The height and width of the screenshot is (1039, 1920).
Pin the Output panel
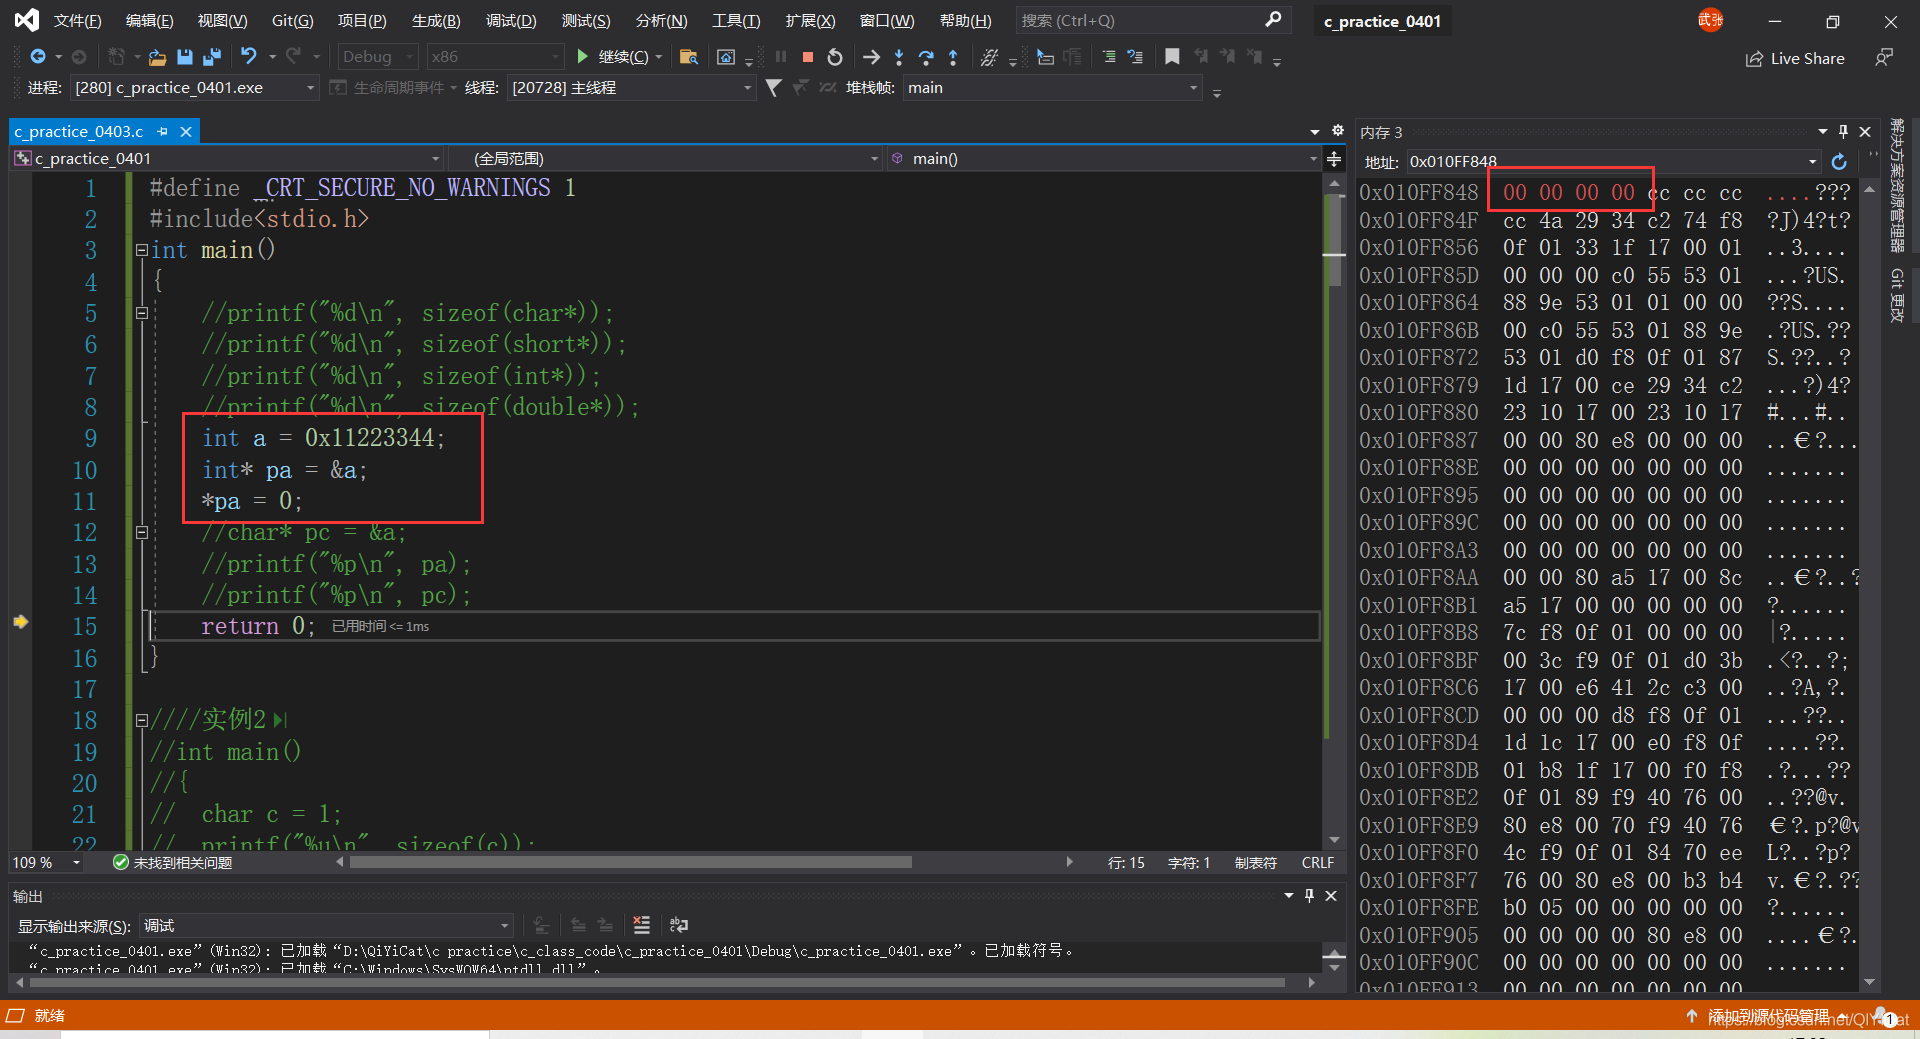point(1309,896)
